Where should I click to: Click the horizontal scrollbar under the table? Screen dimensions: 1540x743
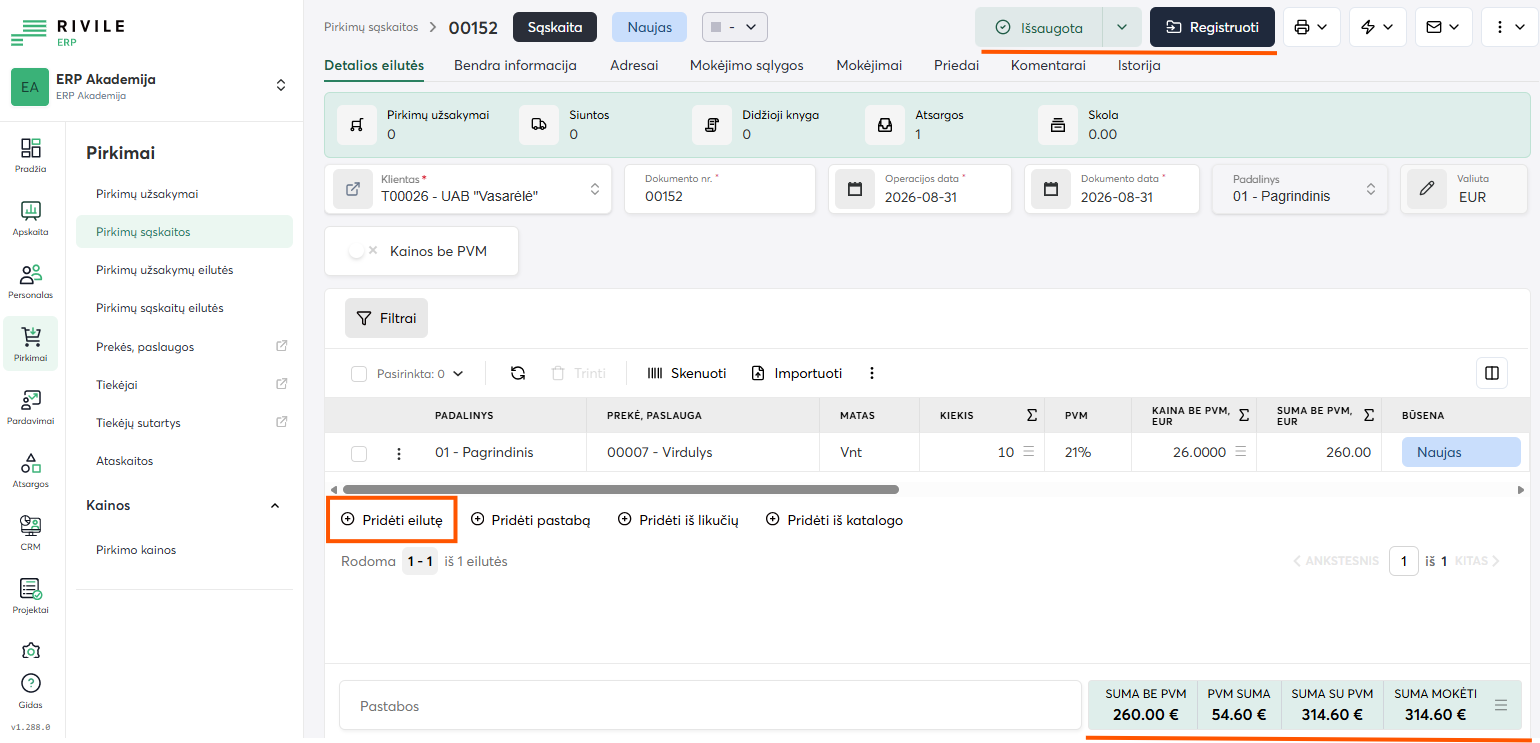[620, 490]
